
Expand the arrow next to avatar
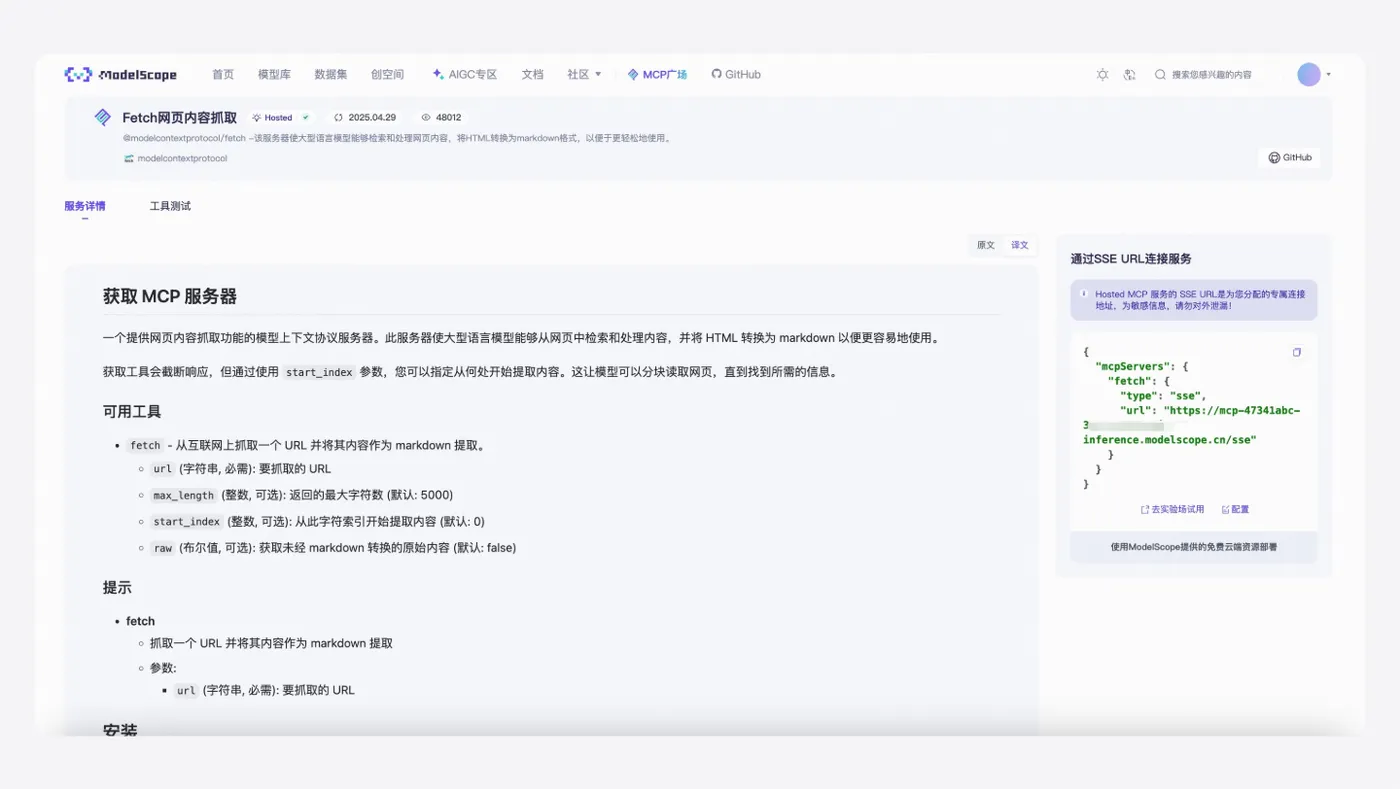[x=1328, y=74]
